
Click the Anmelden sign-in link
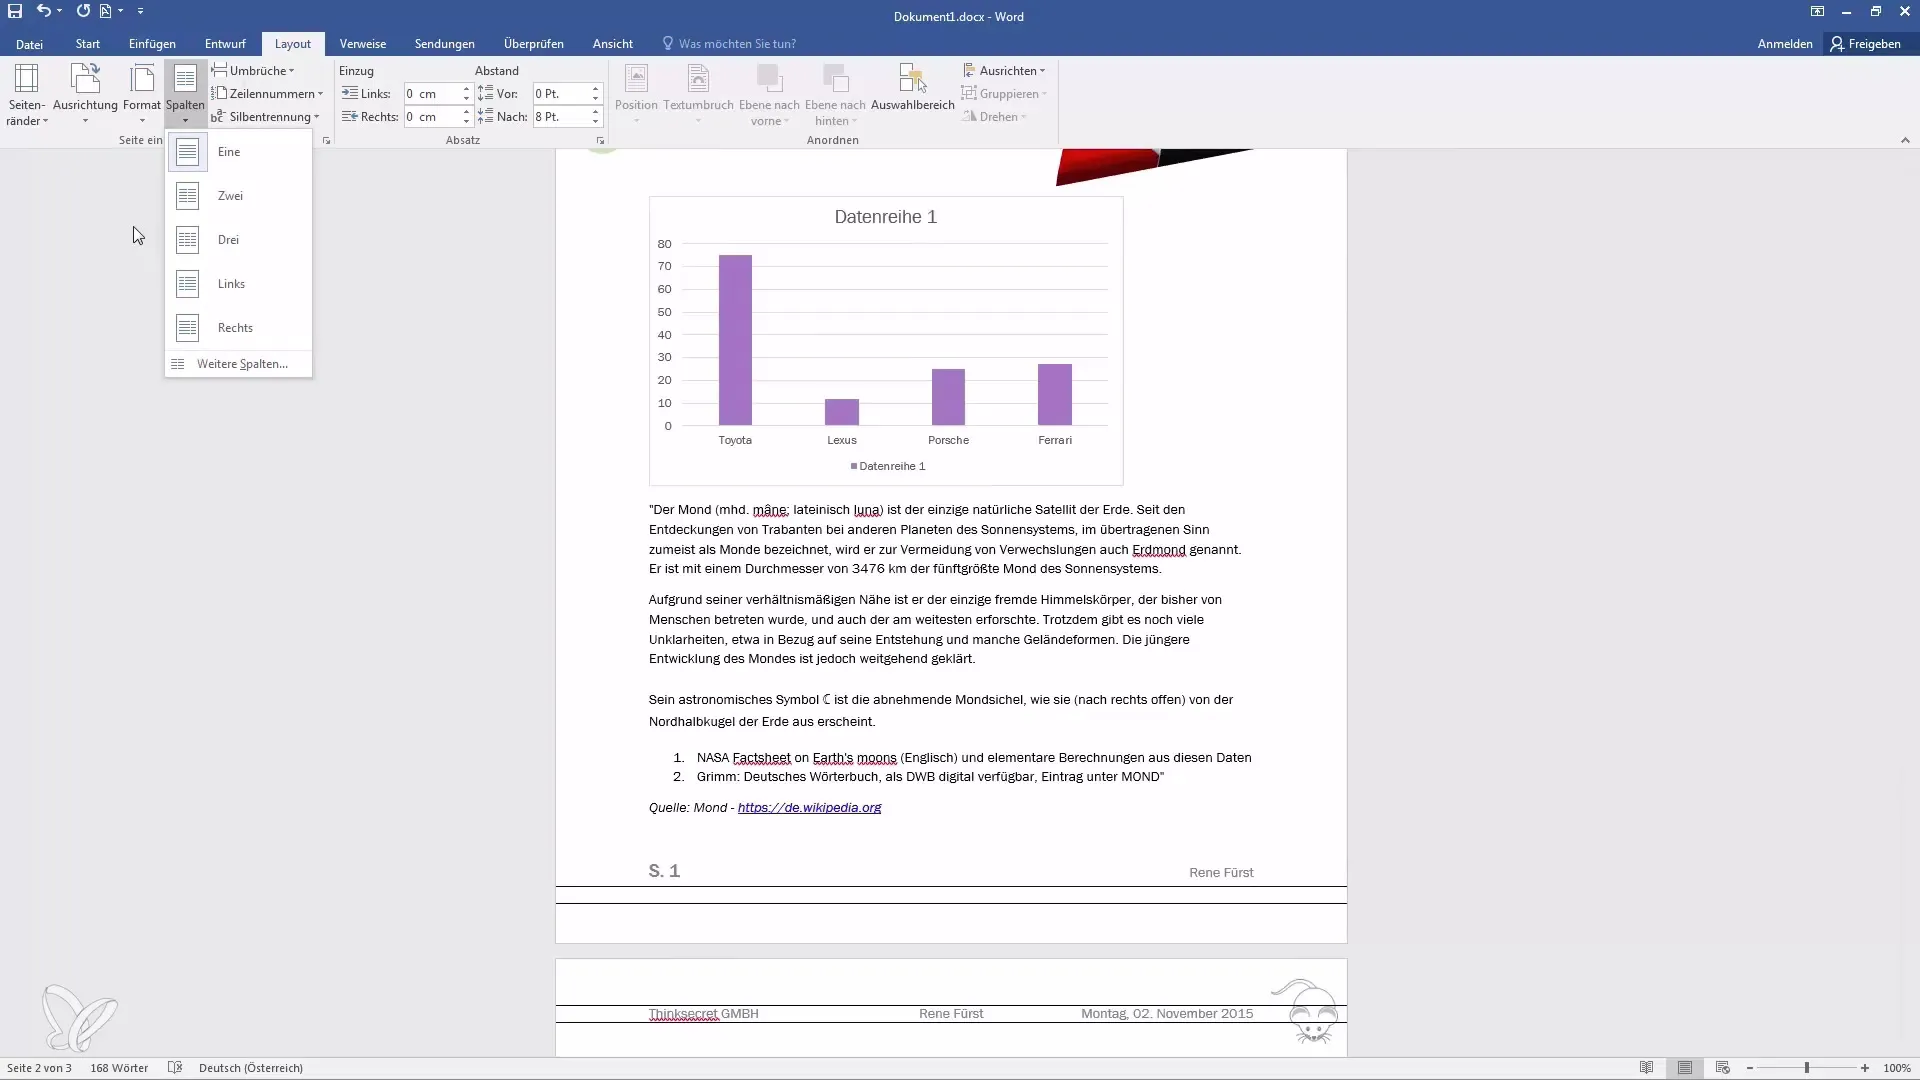pos(1785,44)
